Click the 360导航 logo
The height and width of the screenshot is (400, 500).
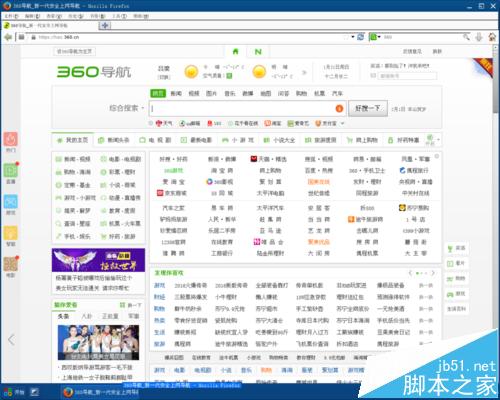[94, 72]
